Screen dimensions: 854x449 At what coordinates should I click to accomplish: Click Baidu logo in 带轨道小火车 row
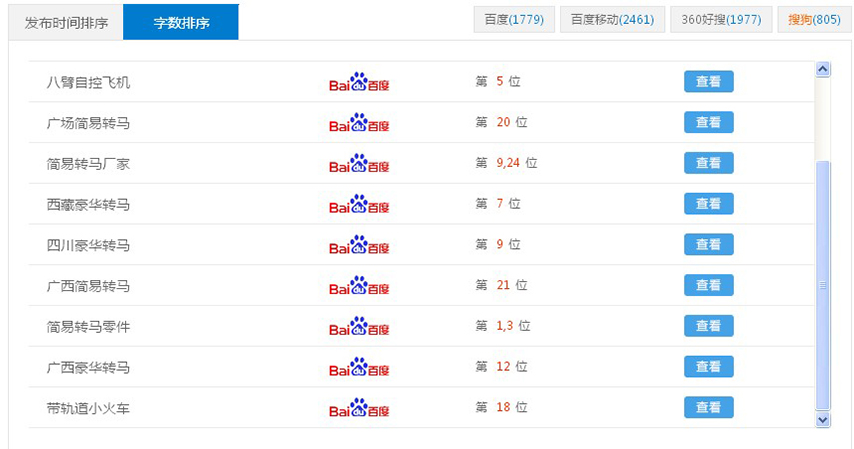359,408
